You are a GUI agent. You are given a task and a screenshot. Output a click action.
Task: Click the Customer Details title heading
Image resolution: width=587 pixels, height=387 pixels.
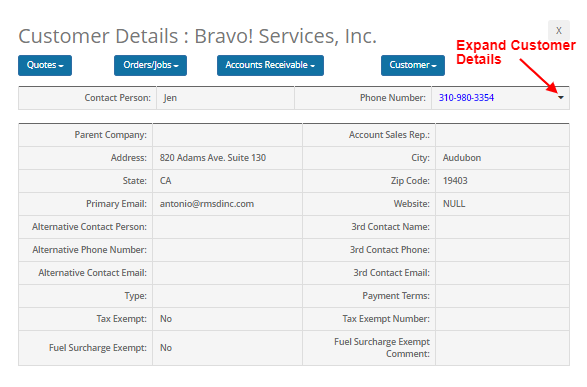point(197,36)
